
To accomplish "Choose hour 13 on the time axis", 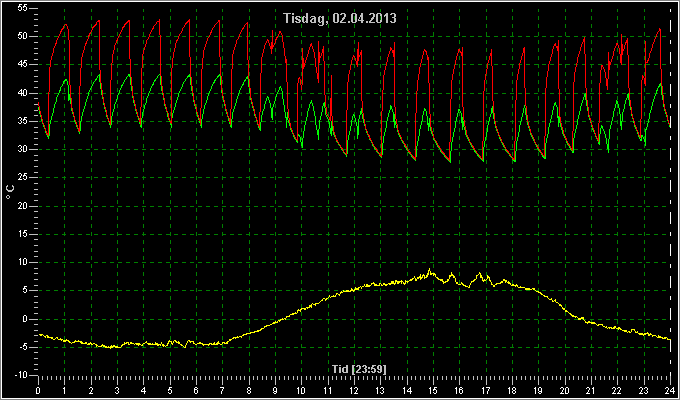I will (x=380, y=390).
